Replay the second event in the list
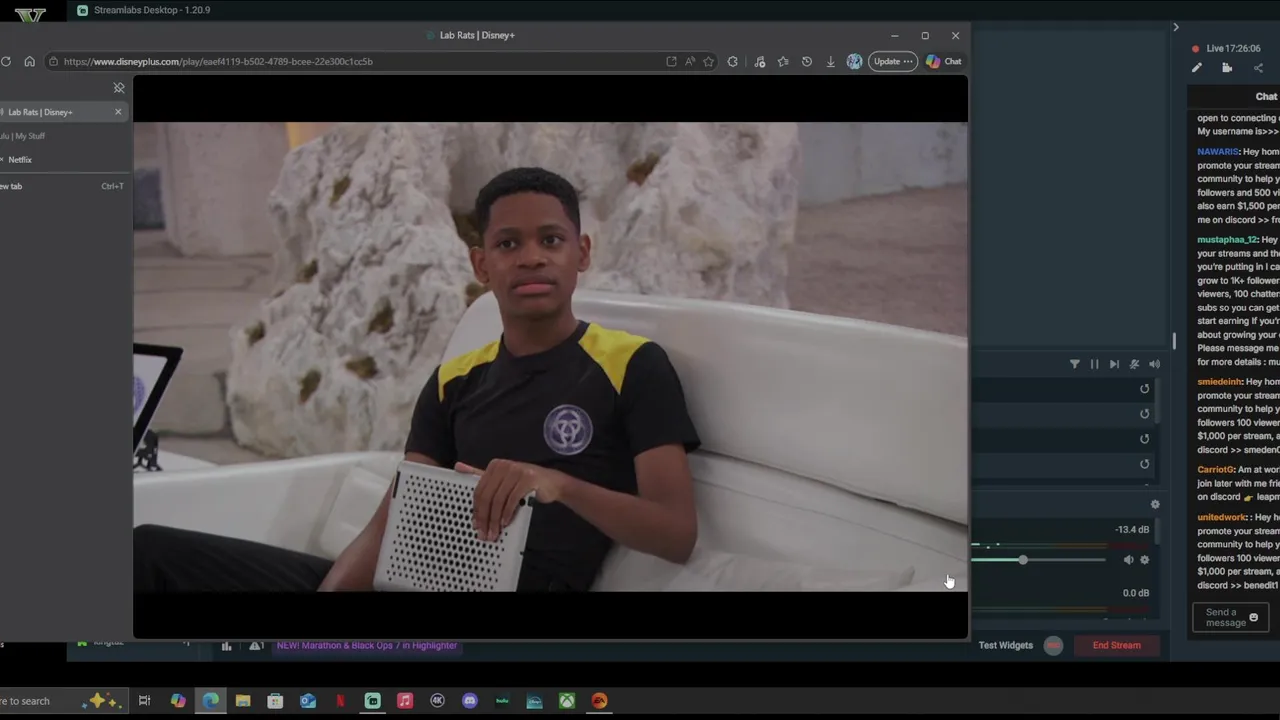1280x720 pixels. pos(1144,414)
